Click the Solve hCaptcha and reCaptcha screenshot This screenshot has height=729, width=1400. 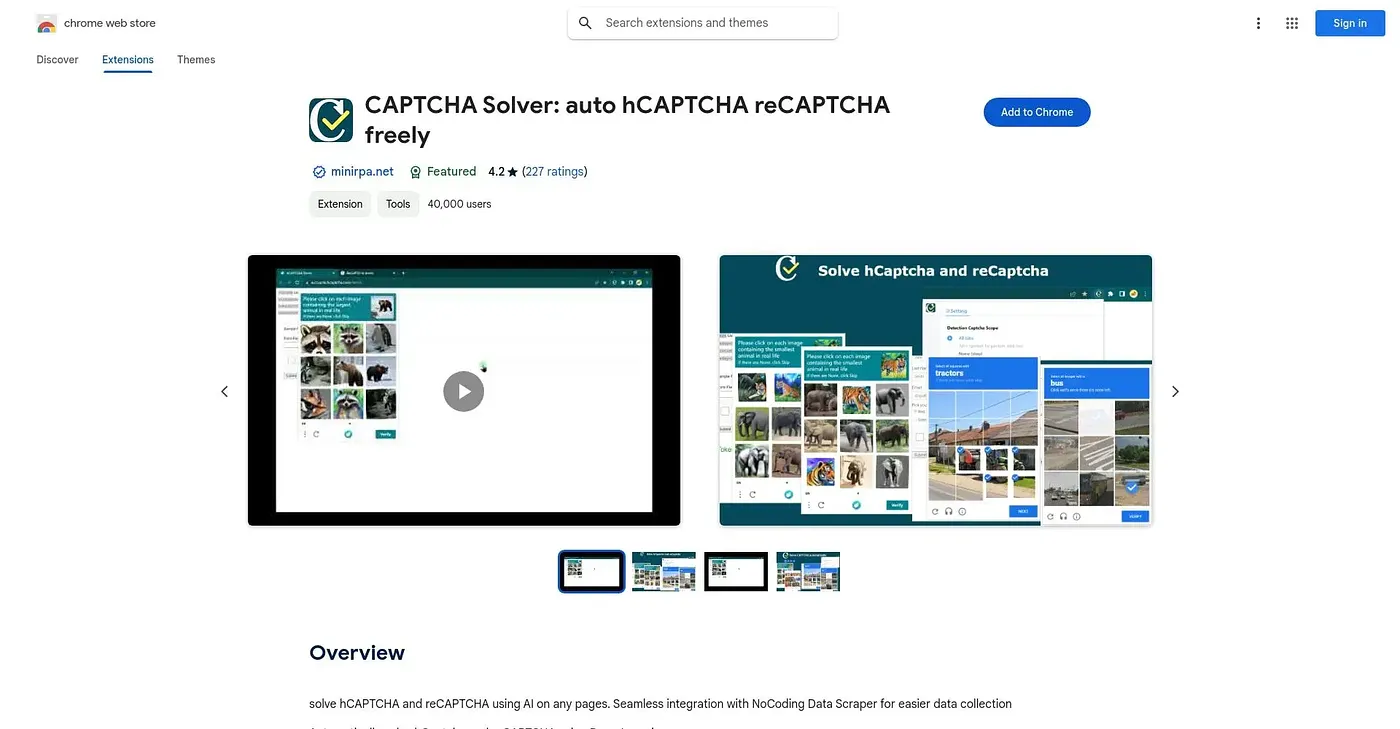point(936,390)
